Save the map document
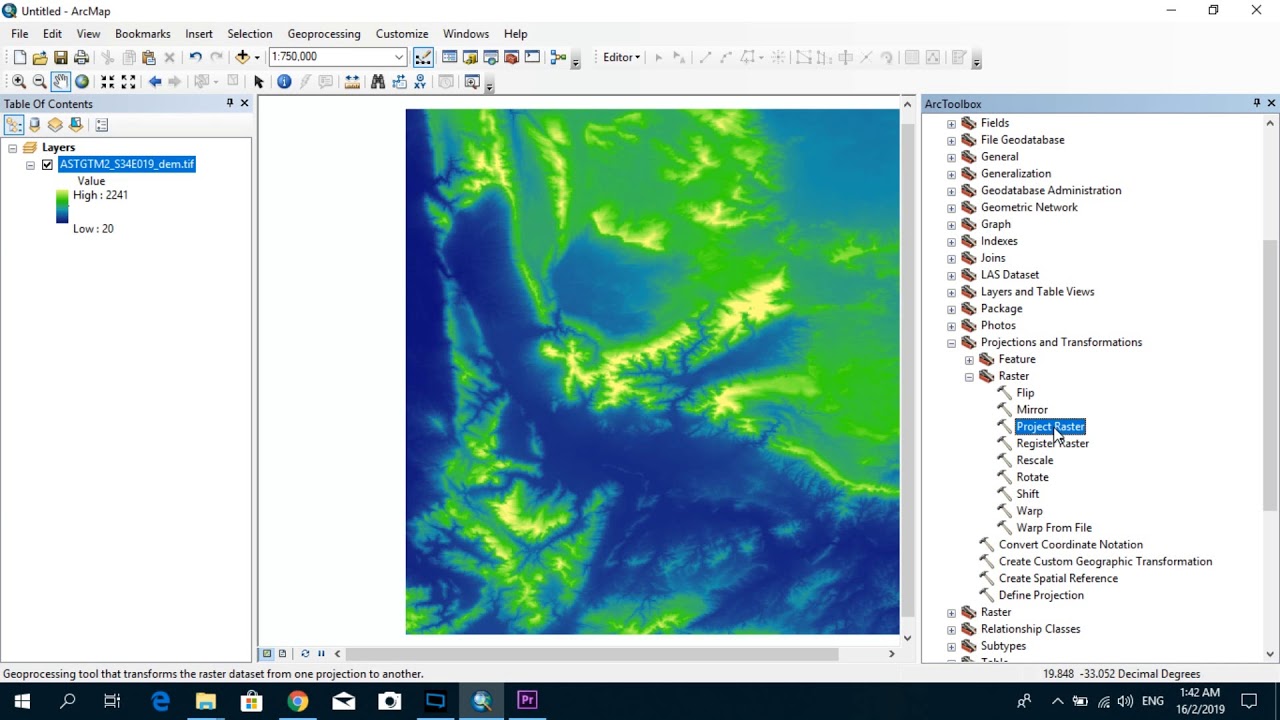This screenshot has width=1280, height=720. tap(61, 57)
